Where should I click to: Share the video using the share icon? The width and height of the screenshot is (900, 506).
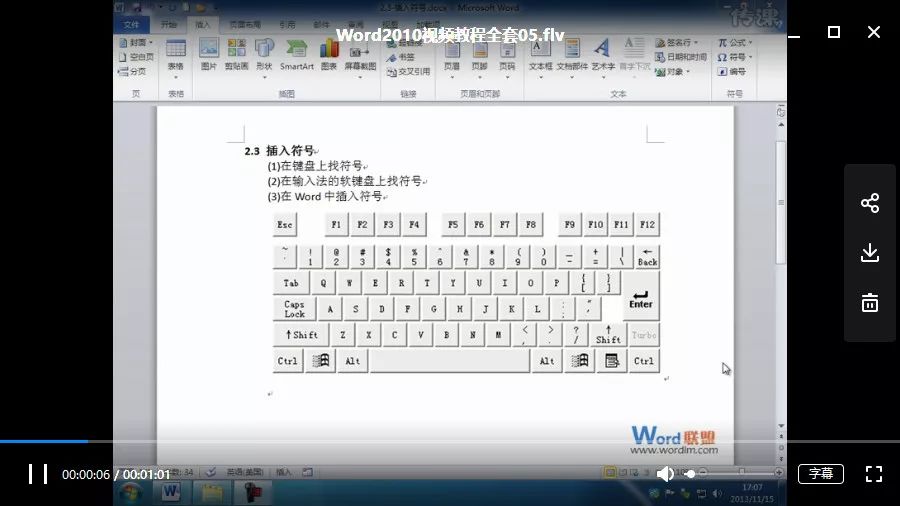(870, 203)
